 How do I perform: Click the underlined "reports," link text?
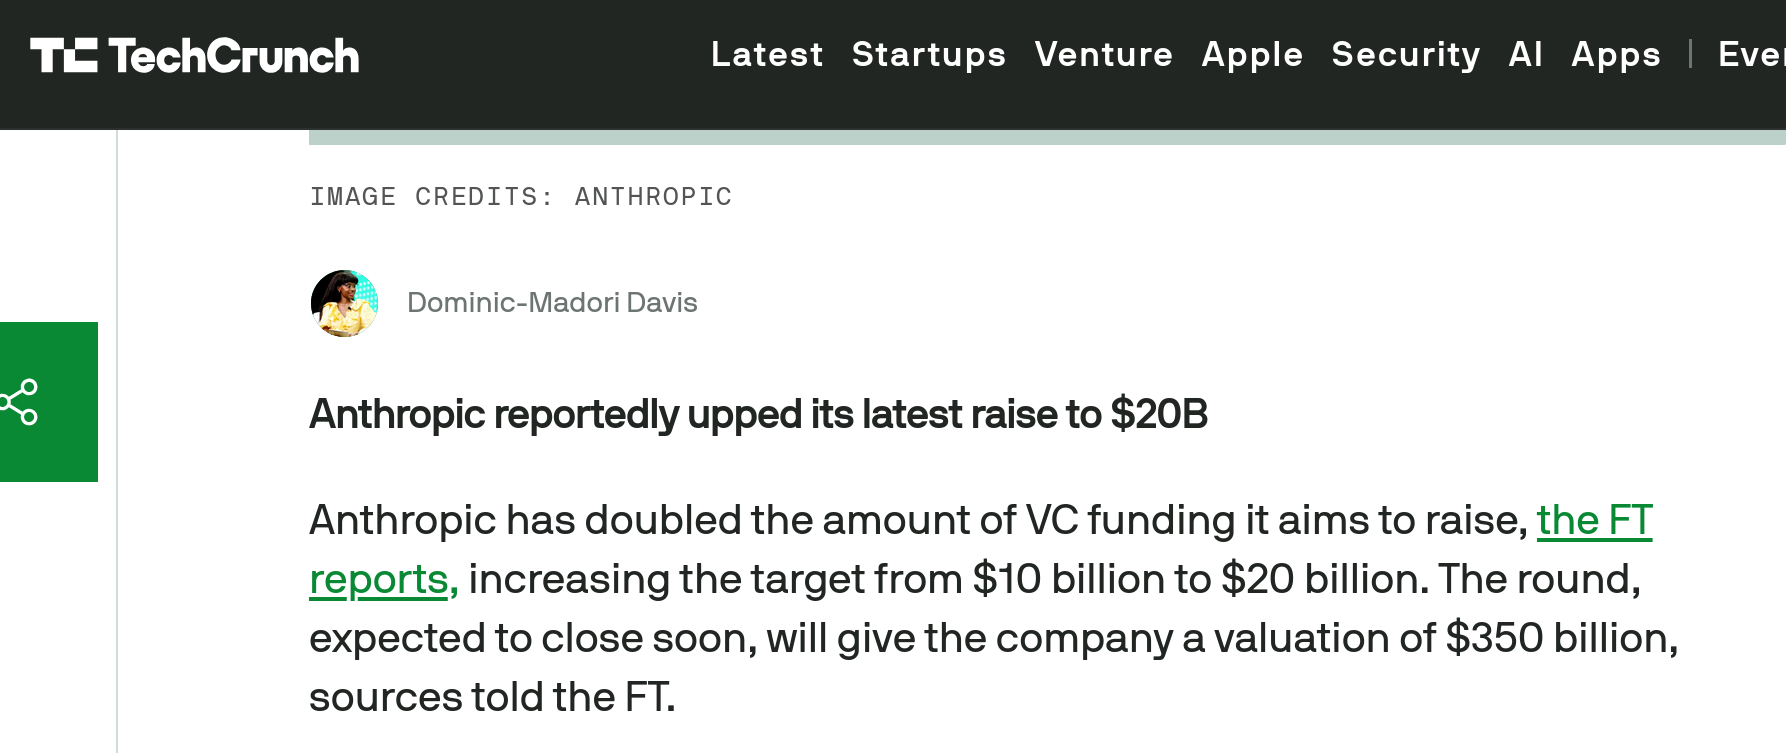point(383,579)
